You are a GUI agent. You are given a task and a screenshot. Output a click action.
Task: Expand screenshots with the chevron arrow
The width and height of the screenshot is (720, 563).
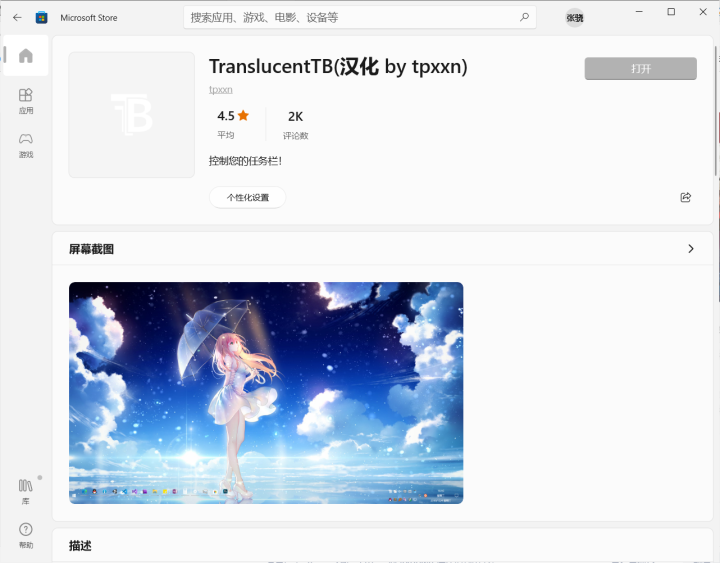(x=691, y=249)
